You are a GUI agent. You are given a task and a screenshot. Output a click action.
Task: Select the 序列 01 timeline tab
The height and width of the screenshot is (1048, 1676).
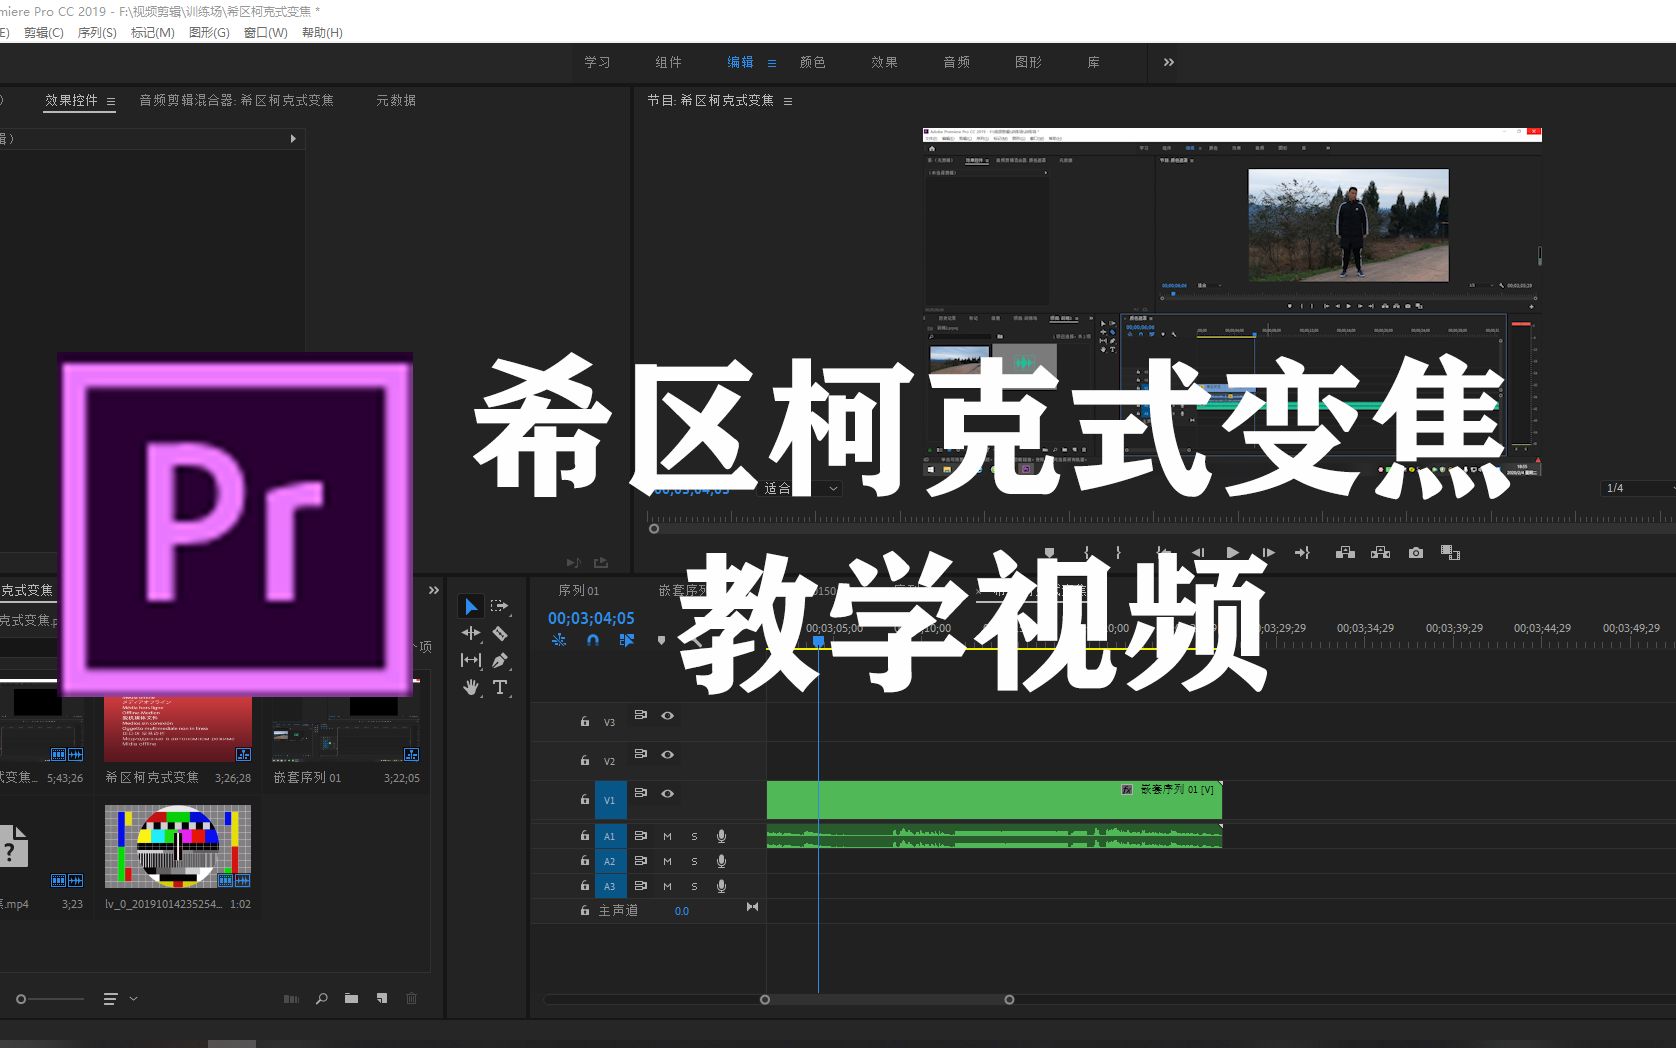(x=578, y=590)
